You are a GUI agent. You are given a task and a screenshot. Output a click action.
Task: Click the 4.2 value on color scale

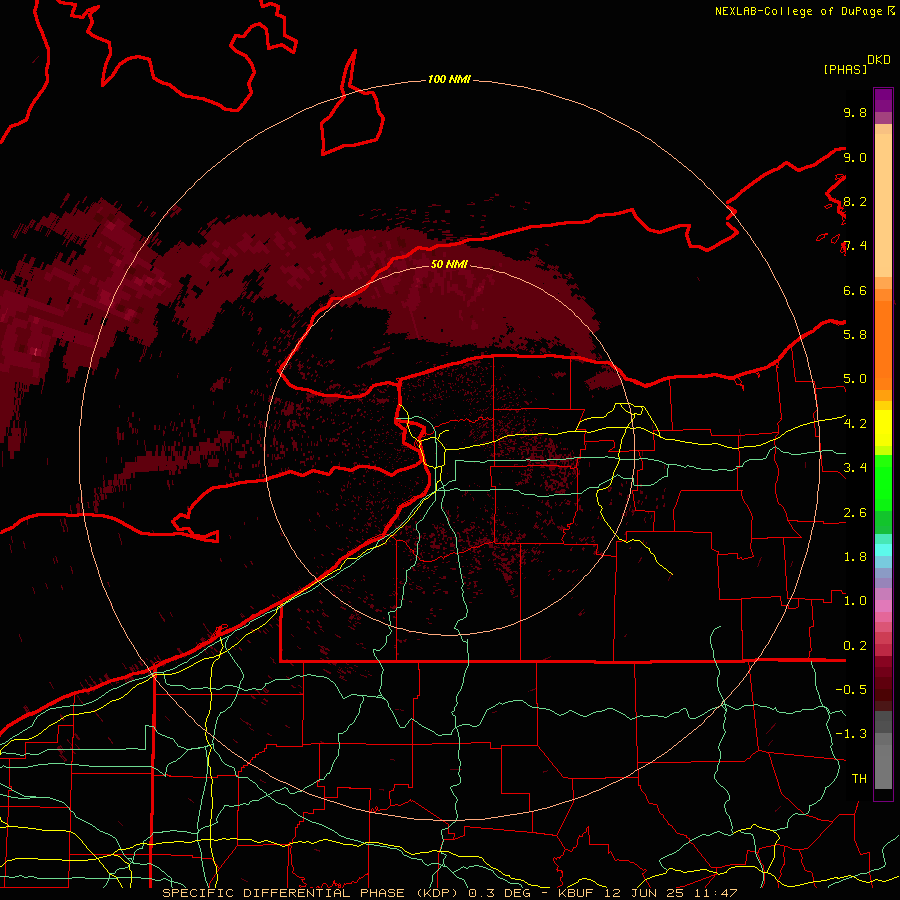click(x=855, y=424)
